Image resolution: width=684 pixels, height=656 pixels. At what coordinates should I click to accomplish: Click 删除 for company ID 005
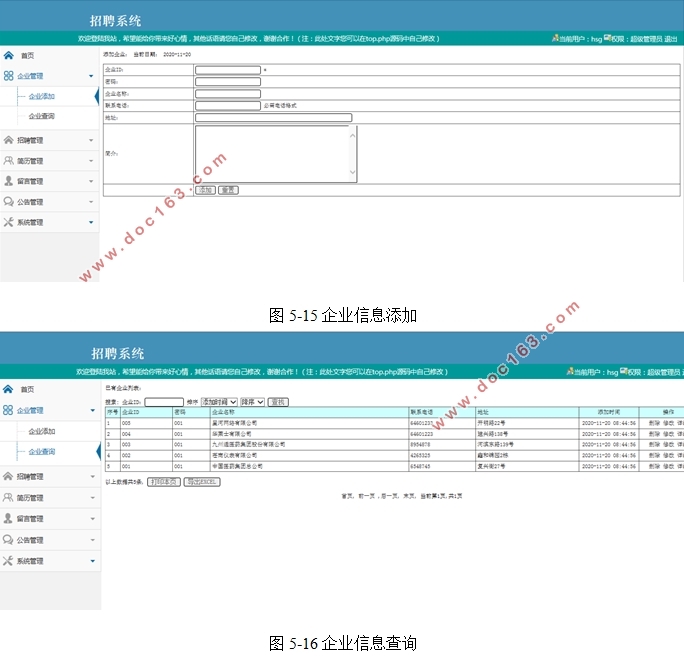pos(654,423)
